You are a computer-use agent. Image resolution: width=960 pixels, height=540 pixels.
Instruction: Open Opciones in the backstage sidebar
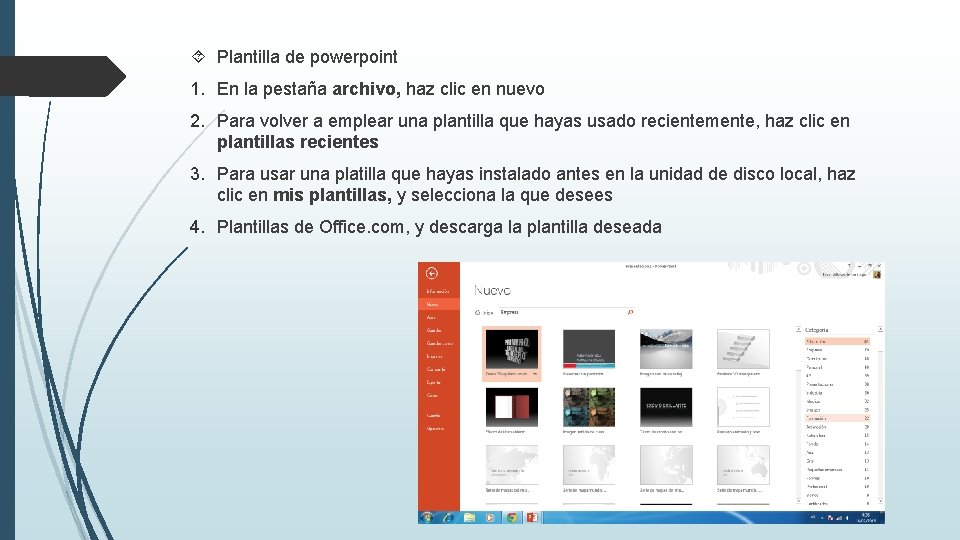[435, 429]
